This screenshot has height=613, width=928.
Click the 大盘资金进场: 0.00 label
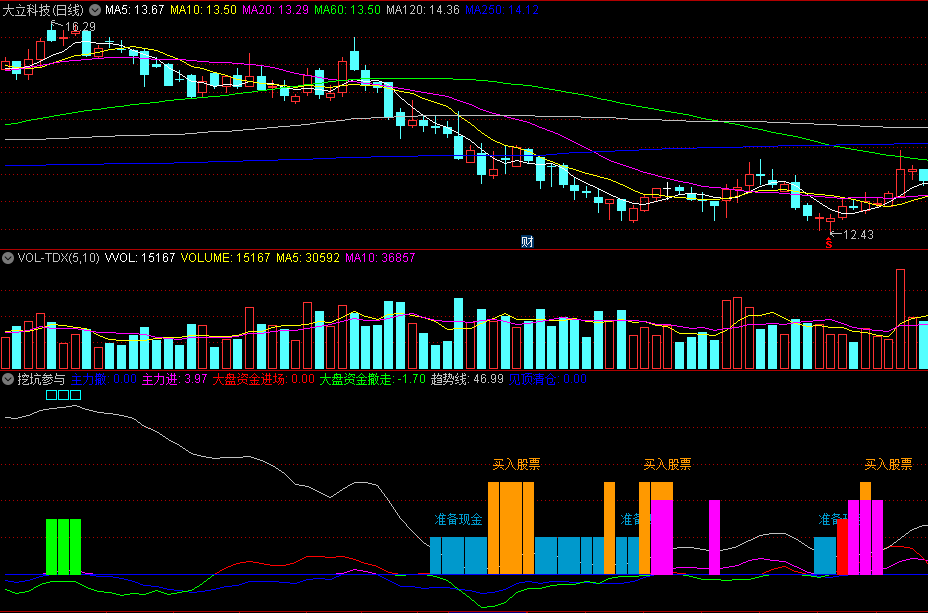pyautogui.click(x=263, y=379)
